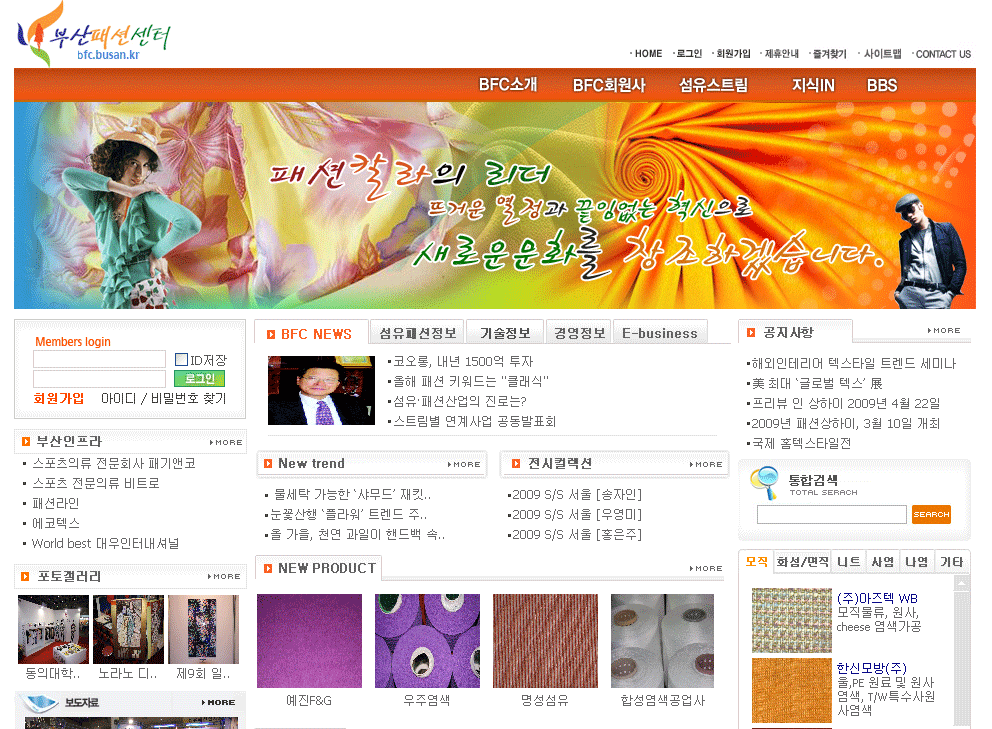Expand MORE next to New trend
Viewport: 992px width, 729px height.
[466, 464]
